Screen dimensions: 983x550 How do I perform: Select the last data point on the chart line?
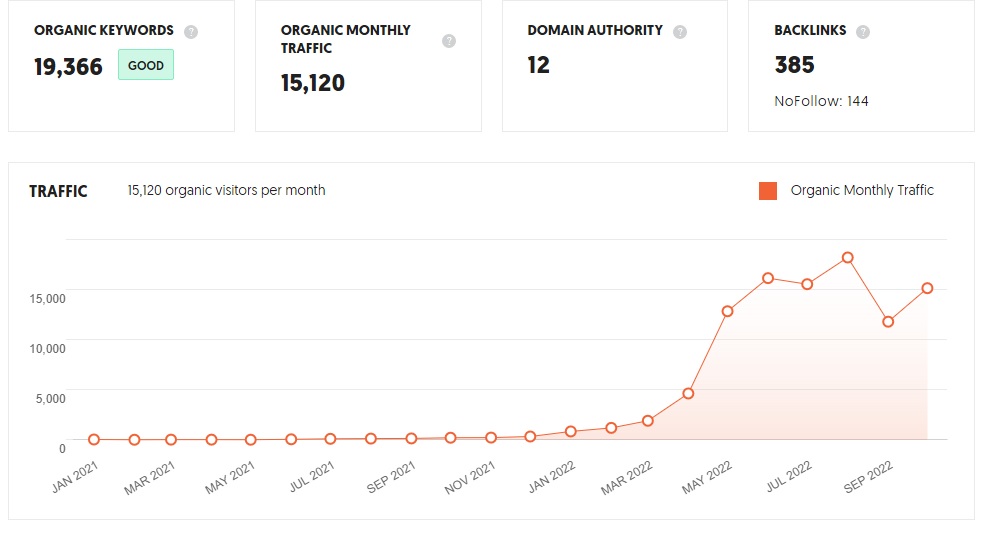point(927,288)
